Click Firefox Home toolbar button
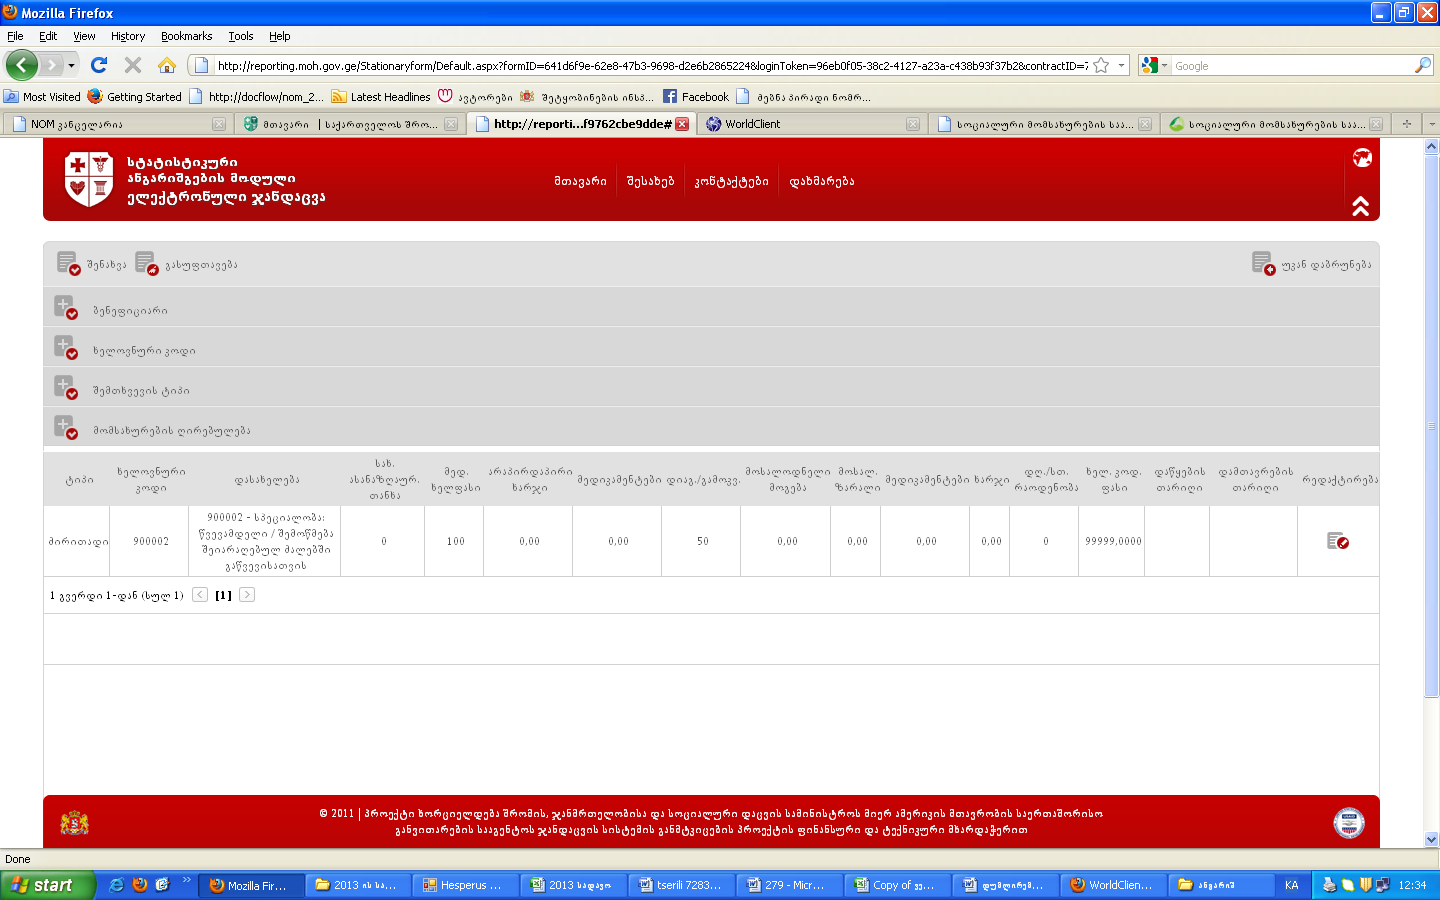The image size is (1440, 900). pos(167,65)
